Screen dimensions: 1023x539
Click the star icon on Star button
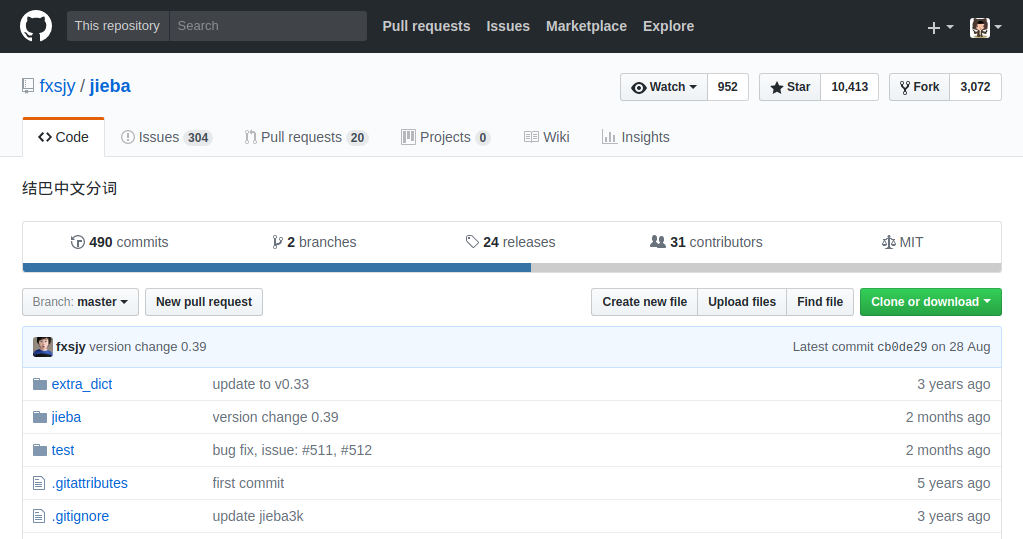(776, 87)
